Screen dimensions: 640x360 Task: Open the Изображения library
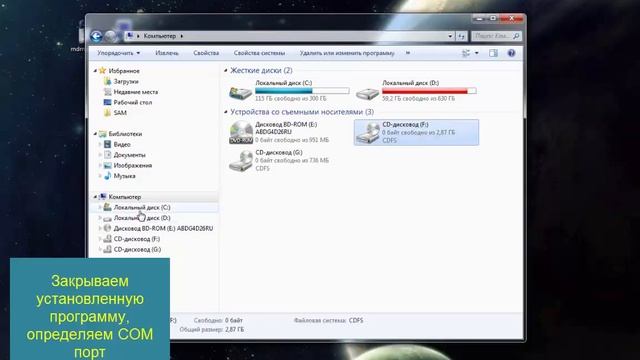click(x=133, y=165)
